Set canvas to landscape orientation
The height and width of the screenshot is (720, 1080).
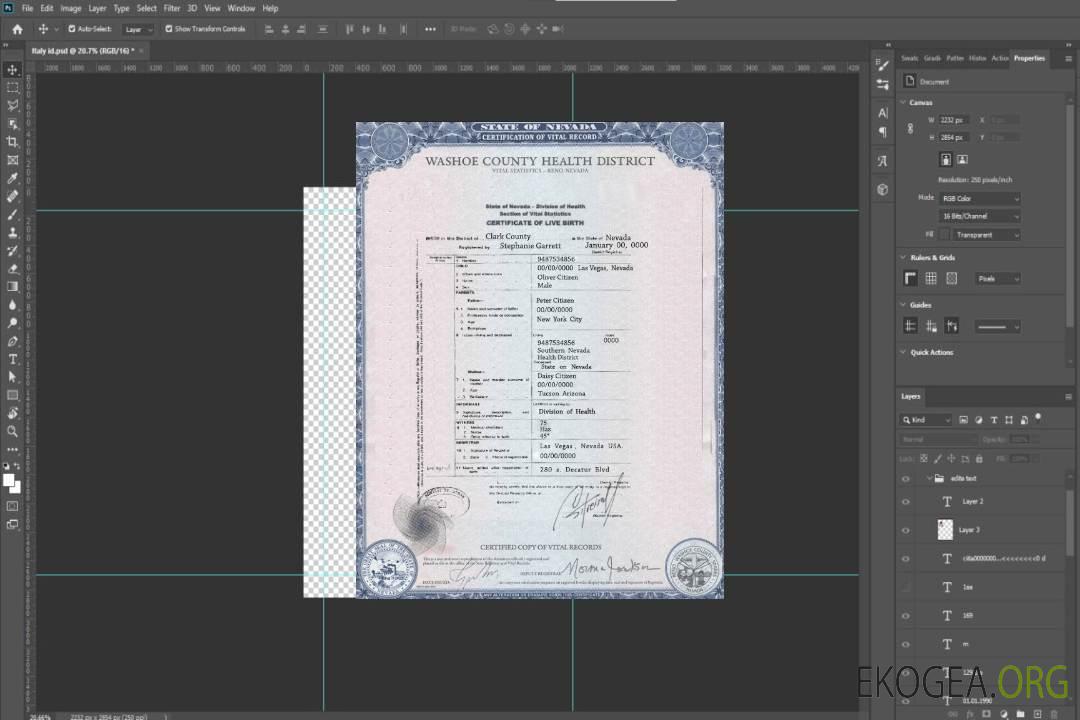(x=963, y=160)
